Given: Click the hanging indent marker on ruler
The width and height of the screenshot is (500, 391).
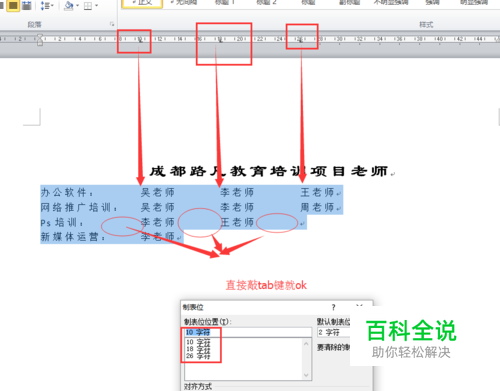Looking at the screenshot, I should pos(40,42).
